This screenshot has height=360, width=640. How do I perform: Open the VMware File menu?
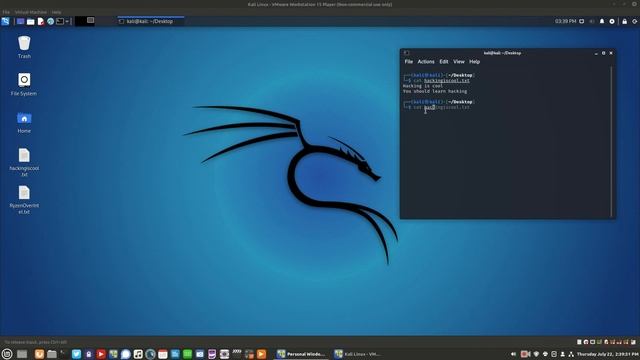tap(6, 12)
